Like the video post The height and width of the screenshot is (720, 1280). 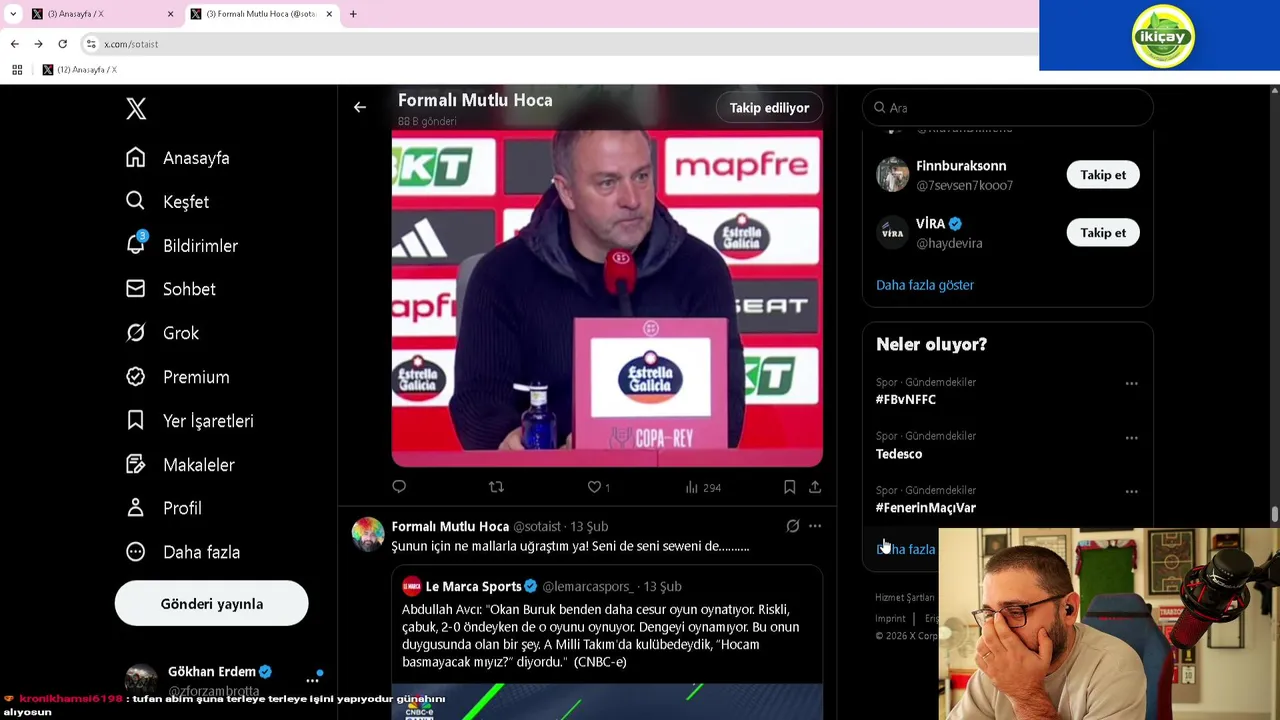click(x=598, y=487)
